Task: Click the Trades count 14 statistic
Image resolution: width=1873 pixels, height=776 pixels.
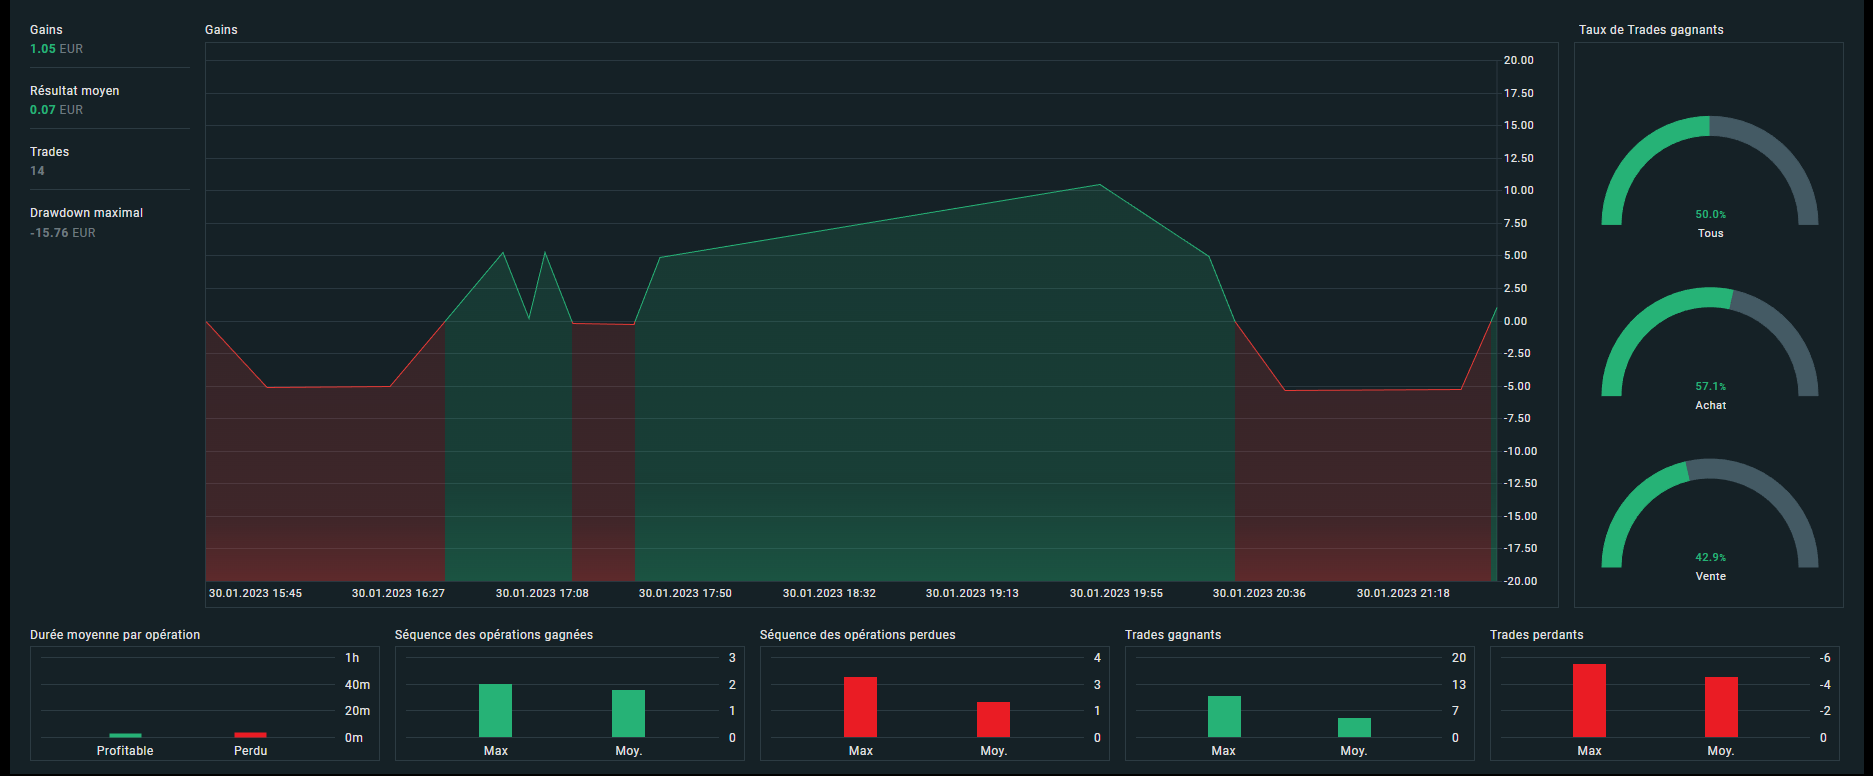Action: click(x=38, y=171)
